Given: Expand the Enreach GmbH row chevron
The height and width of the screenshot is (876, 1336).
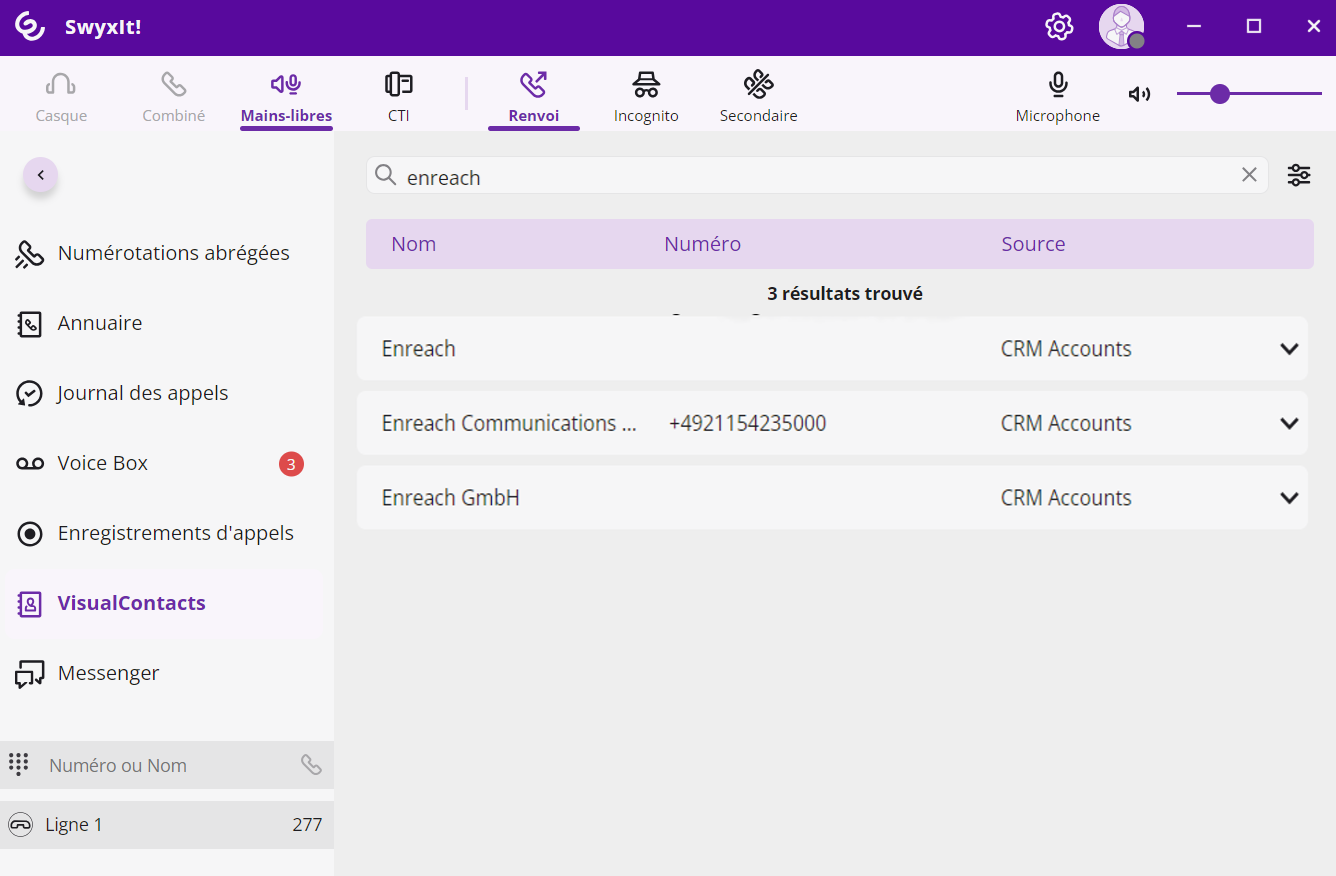Looking at the screenshot, I should coord(1289,498).
